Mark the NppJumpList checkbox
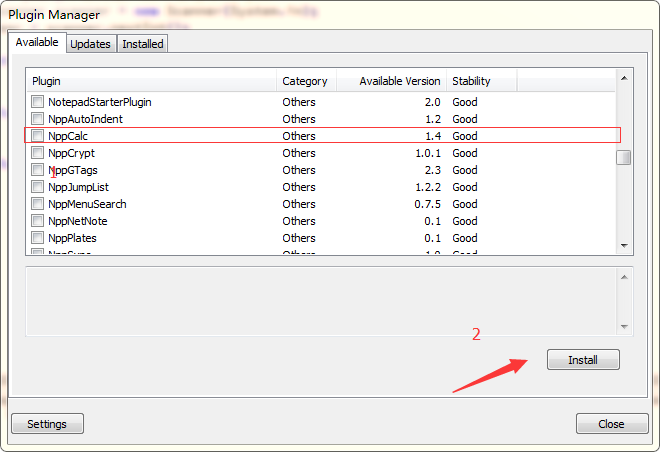This screenshot has width=660, height=452. 37,186
